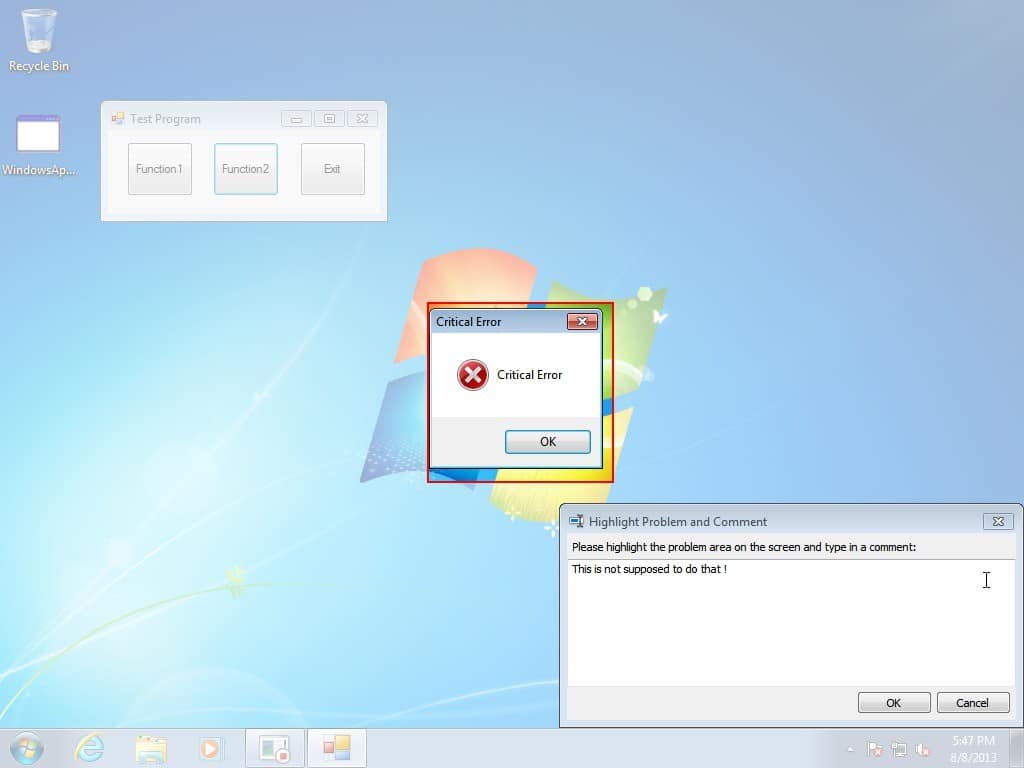Open Internet Explorer from the taskbar
The image size is (1024, 768).
click(x=89, y=748)
